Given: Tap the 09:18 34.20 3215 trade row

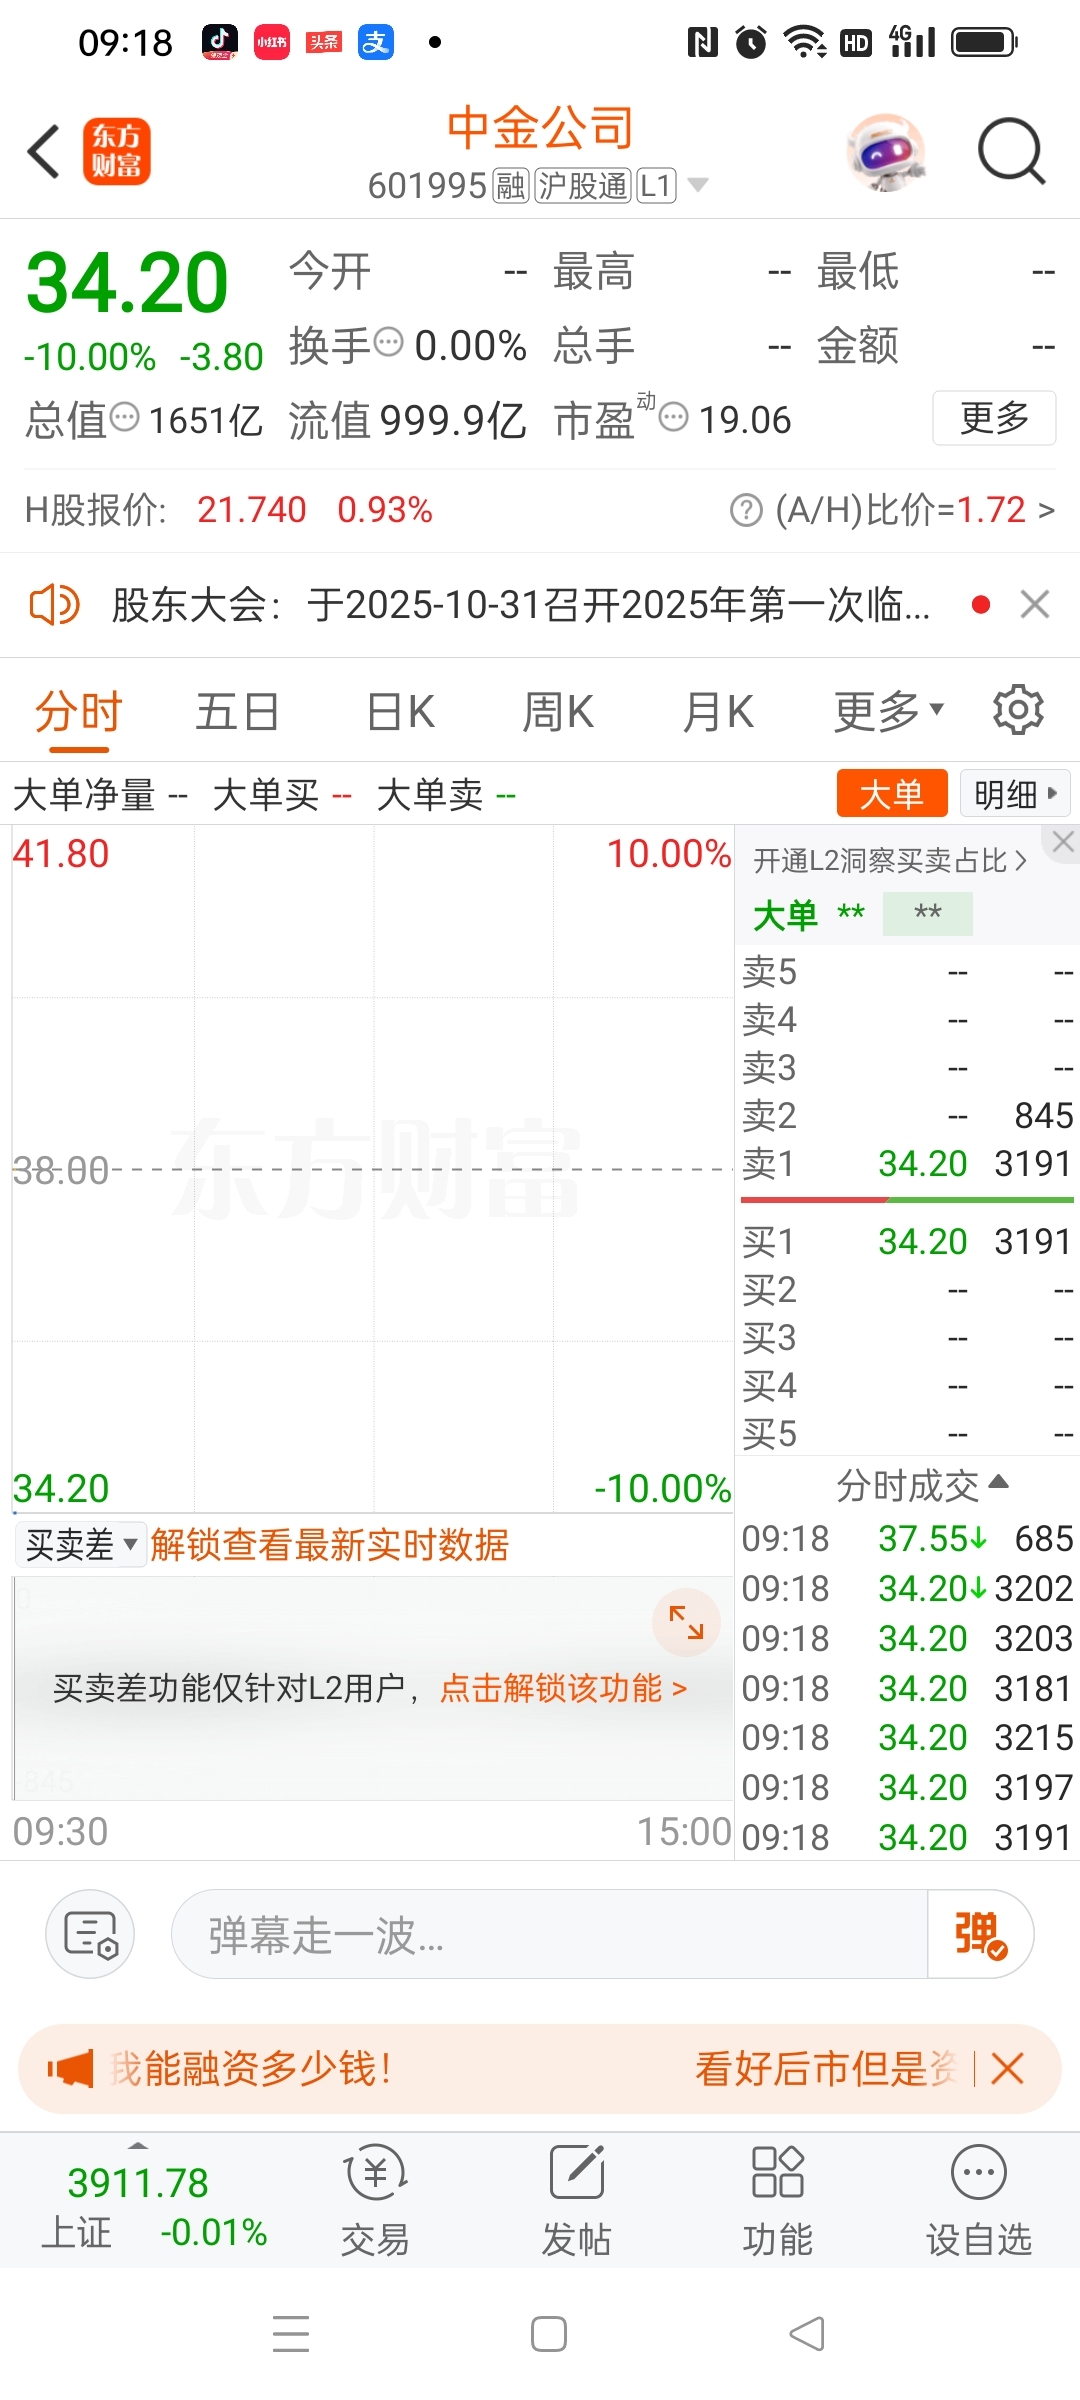Looking at the screenshot, I should point(907,1738).
